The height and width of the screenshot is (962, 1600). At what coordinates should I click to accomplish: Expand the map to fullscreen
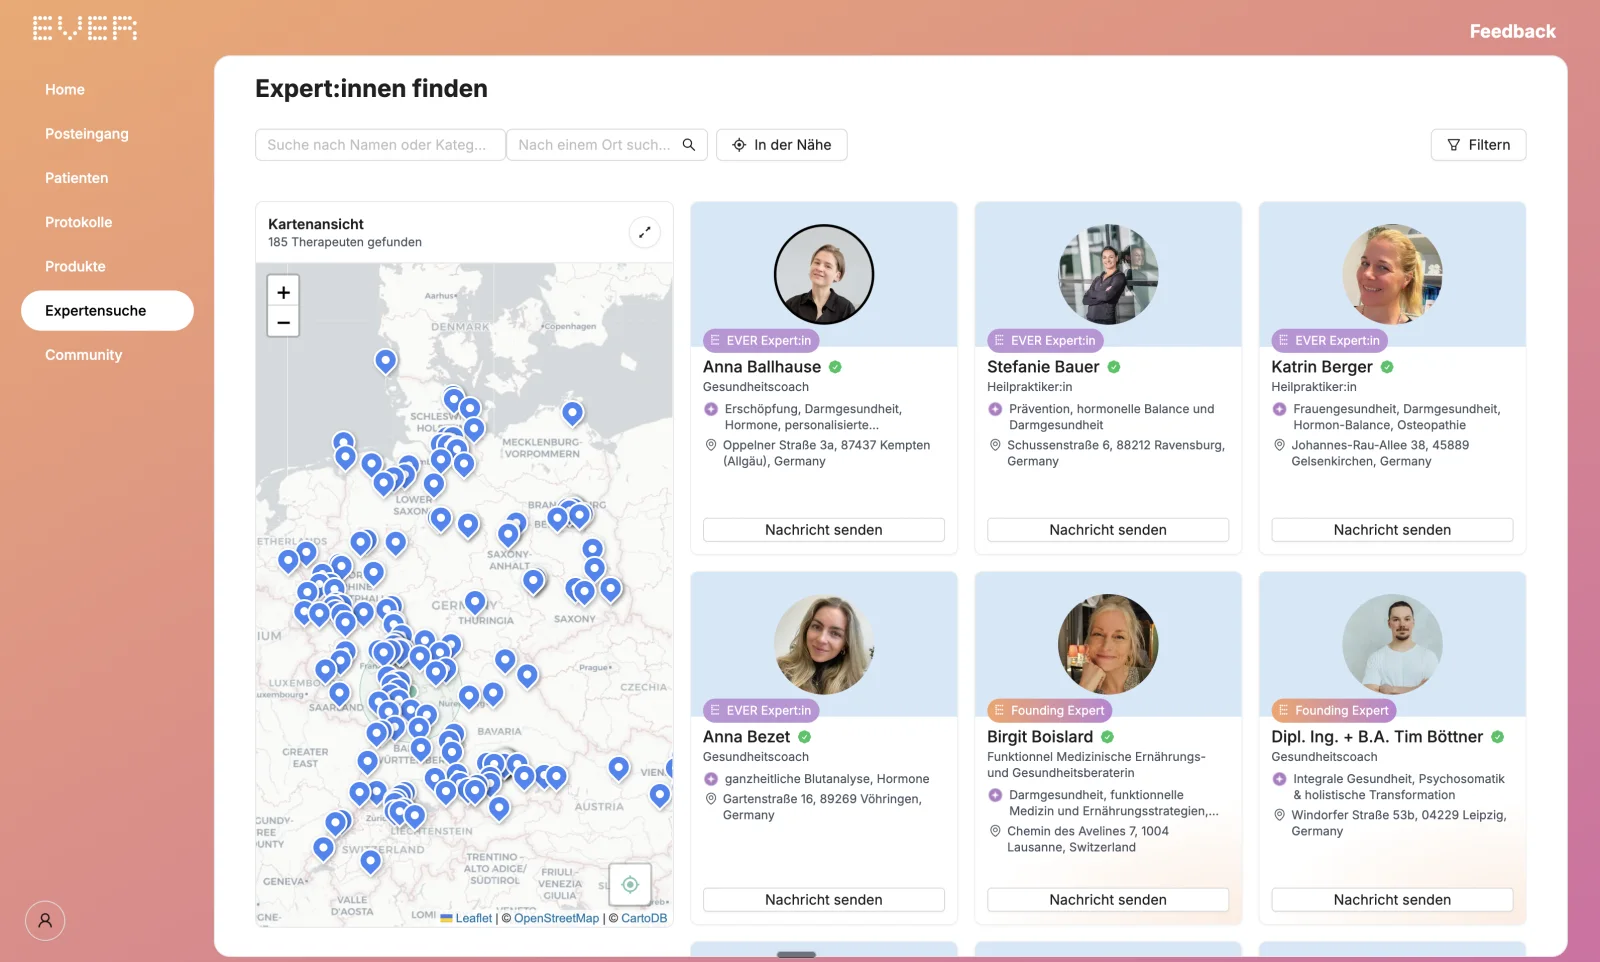click(x=645, y=232)
